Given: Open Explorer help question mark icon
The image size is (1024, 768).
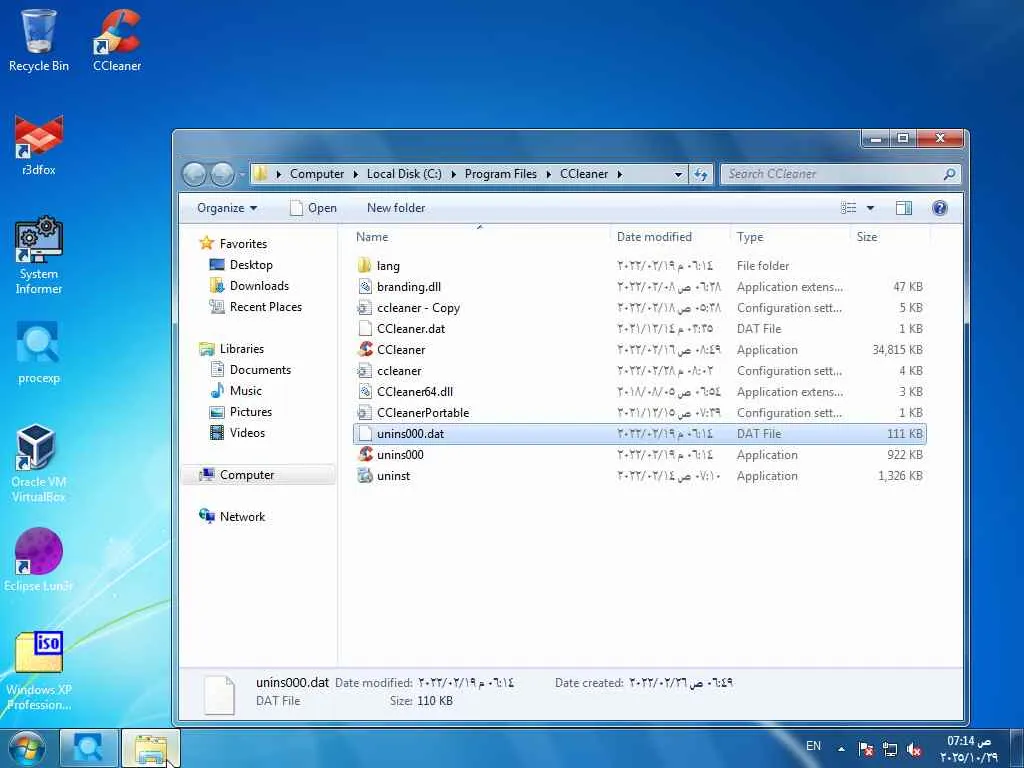Looking at the screenshot, I should pyautogui.click(x=939, y=208).
